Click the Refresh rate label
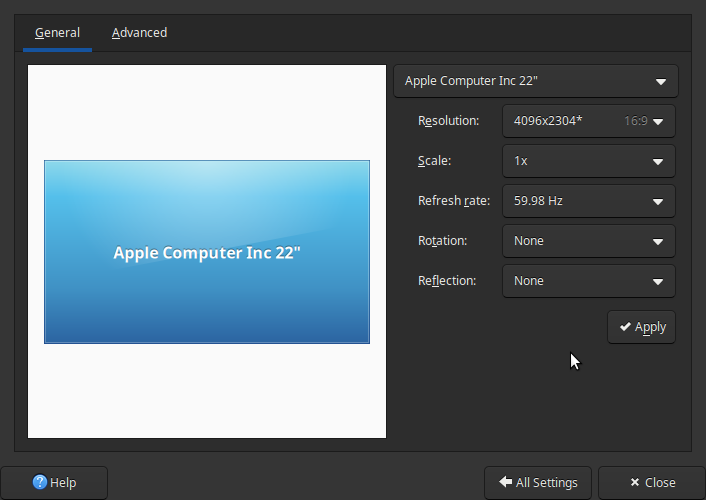The width and height of the screenshot is (706, 500). [454, 201]
